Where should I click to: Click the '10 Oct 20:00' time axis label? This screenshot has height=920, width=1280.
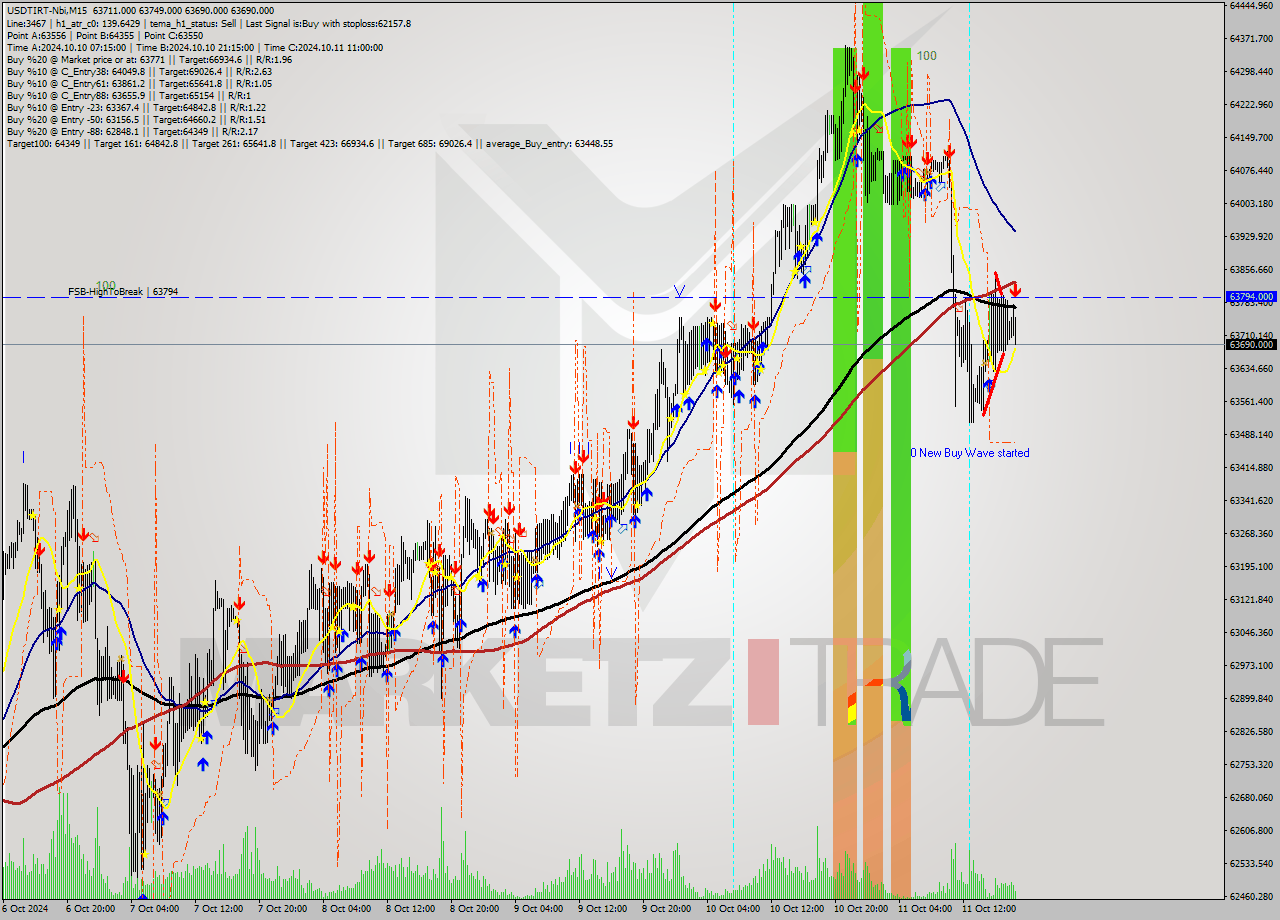[859, 909]
